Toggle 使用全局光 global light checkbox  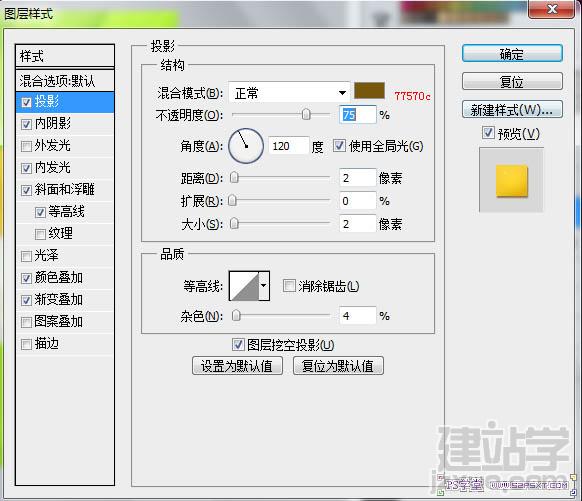[x=339, y=145]
